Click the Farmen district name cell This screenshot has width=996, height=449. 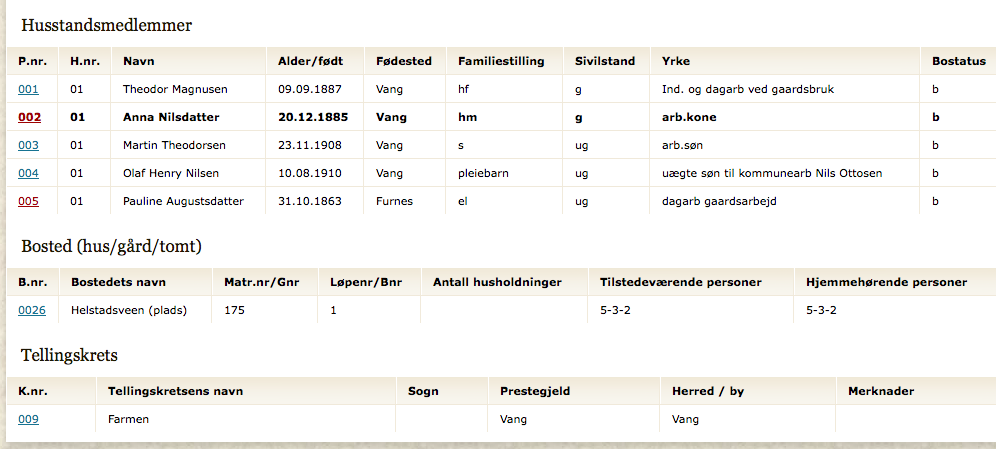(246, 419)
